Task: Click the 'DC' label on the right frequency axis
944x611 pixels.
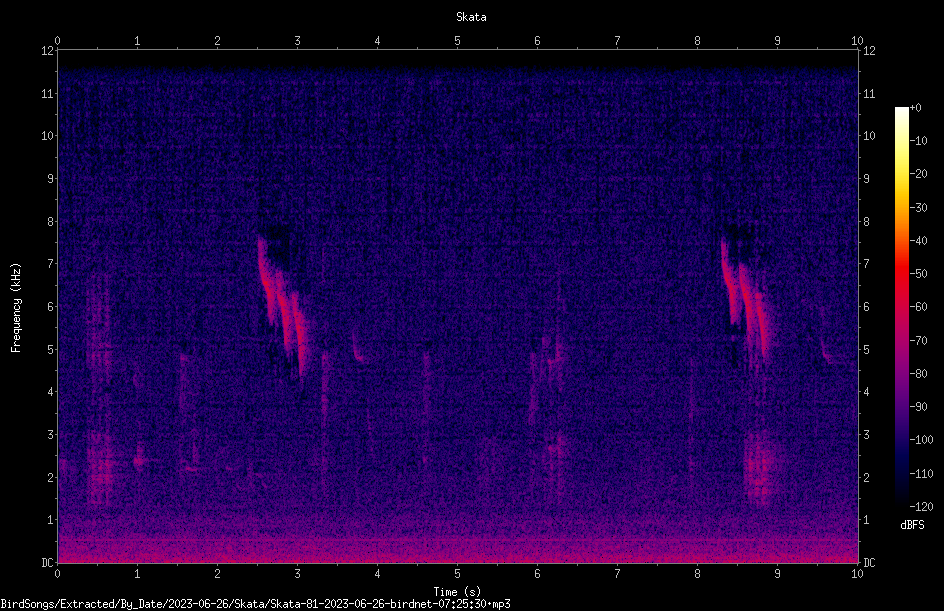Action: (x=869, y=563)
